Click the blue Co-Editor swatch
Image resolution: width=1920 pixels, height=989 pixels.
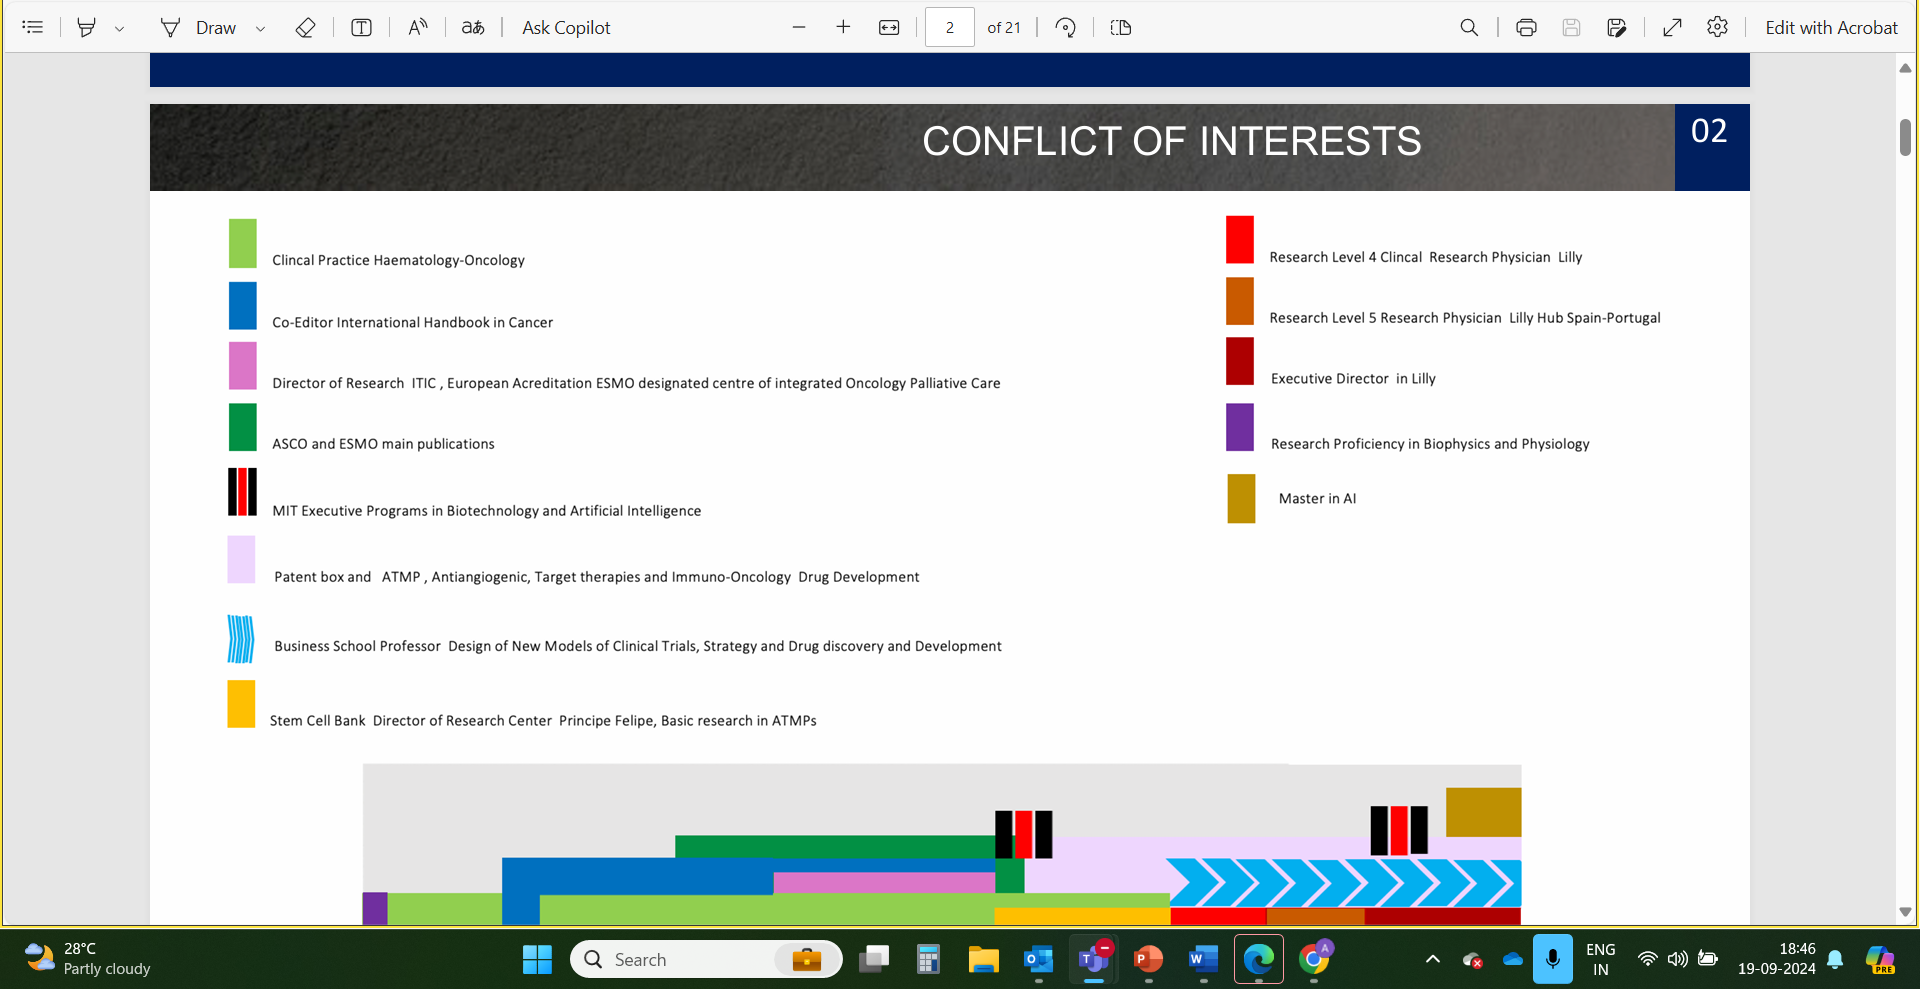point(242,305)
